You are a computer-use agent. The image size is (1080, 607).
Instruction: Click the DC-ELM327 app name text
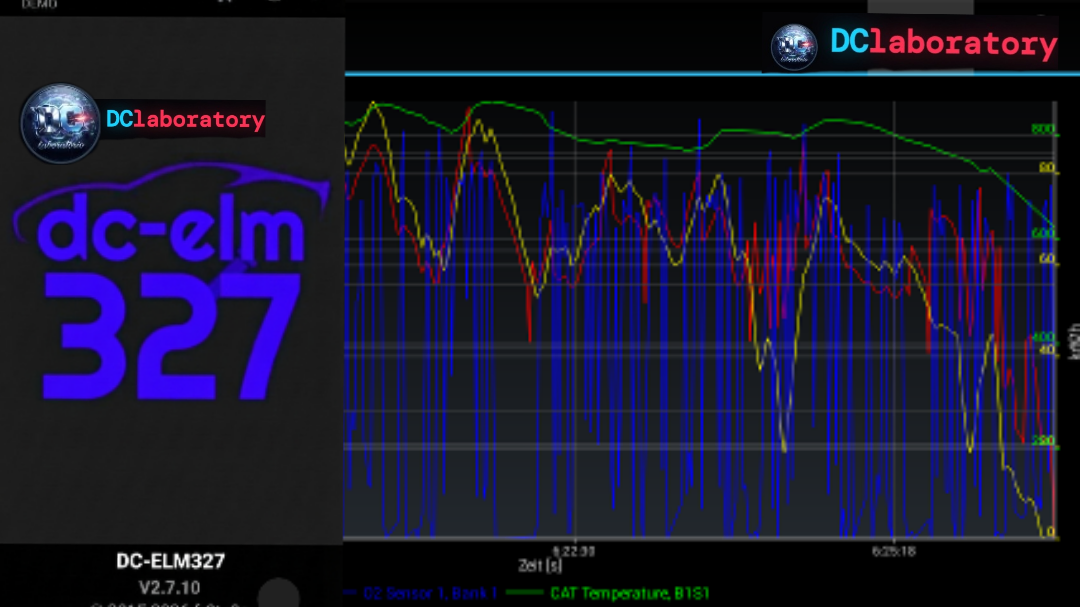tap(170, 561)
